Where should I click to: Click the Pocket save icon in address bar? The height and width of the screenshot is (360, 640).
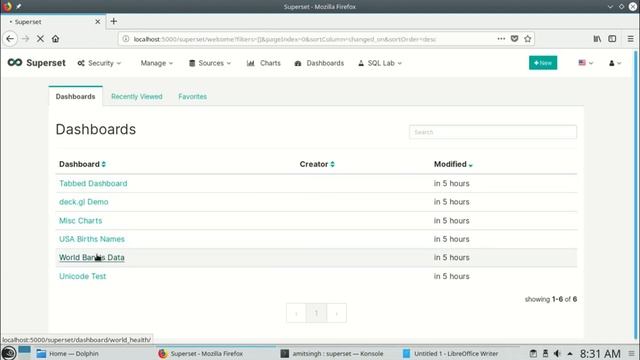(514, 39)
